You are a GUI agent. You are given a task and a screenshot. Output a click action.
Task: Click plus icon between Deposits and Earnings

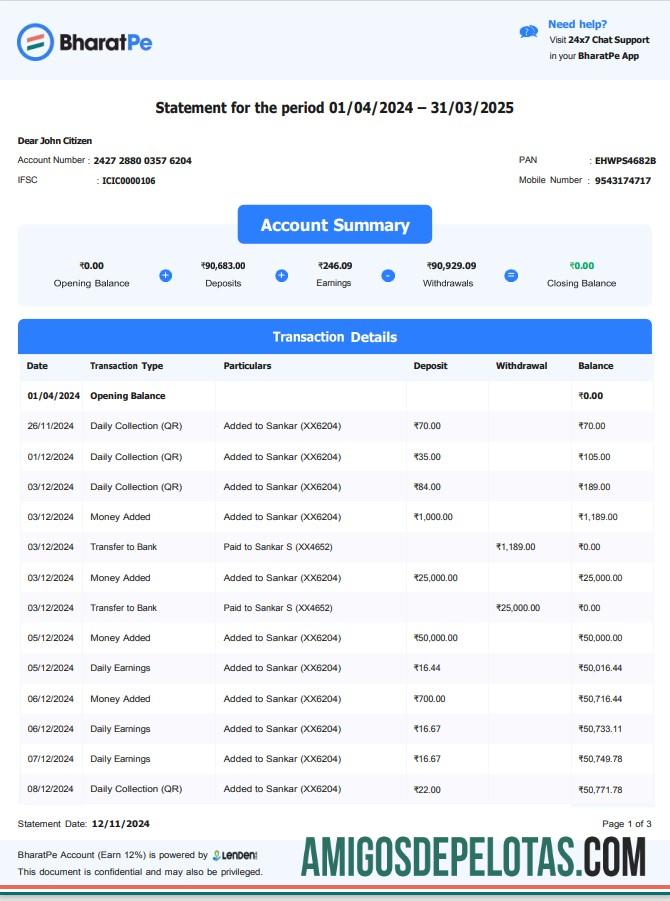pos(282,275)
